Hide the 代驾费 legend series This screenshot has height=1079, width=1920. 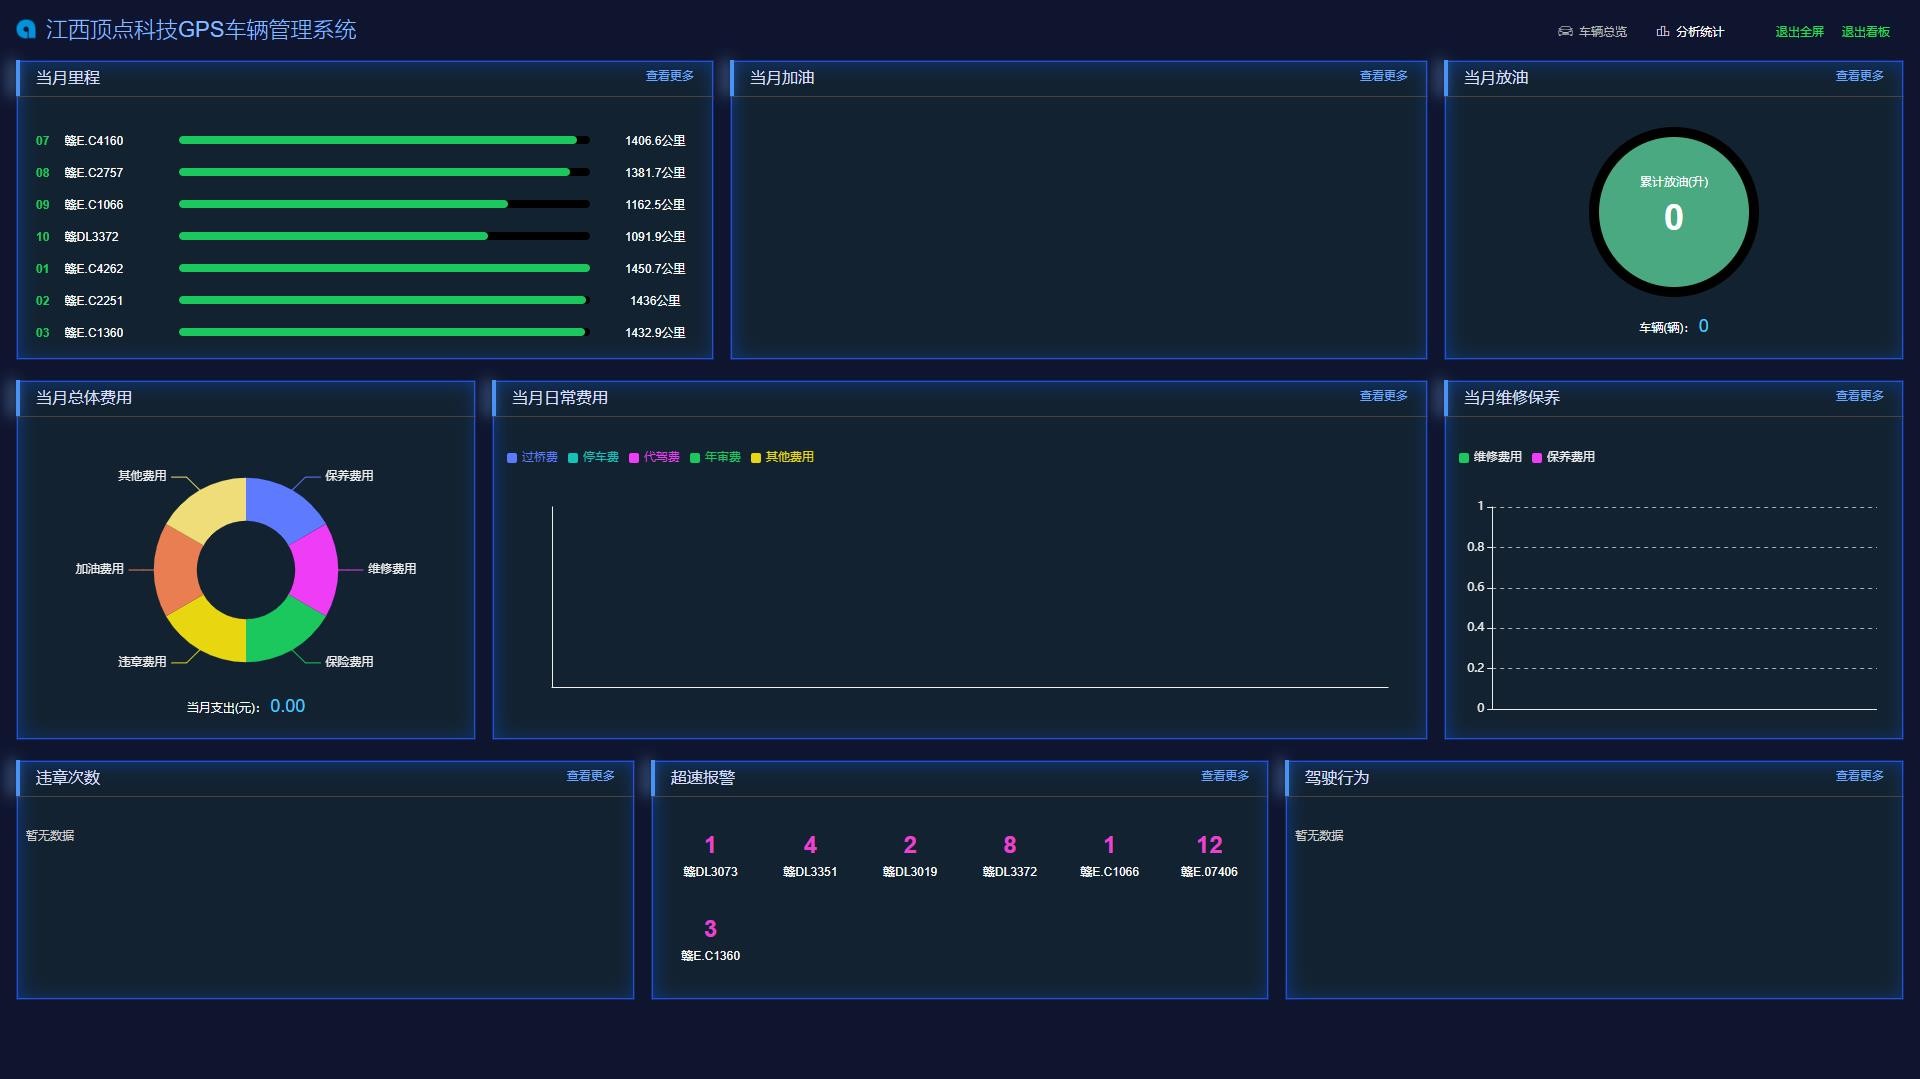pyautogui.click(x=654, y=457)
